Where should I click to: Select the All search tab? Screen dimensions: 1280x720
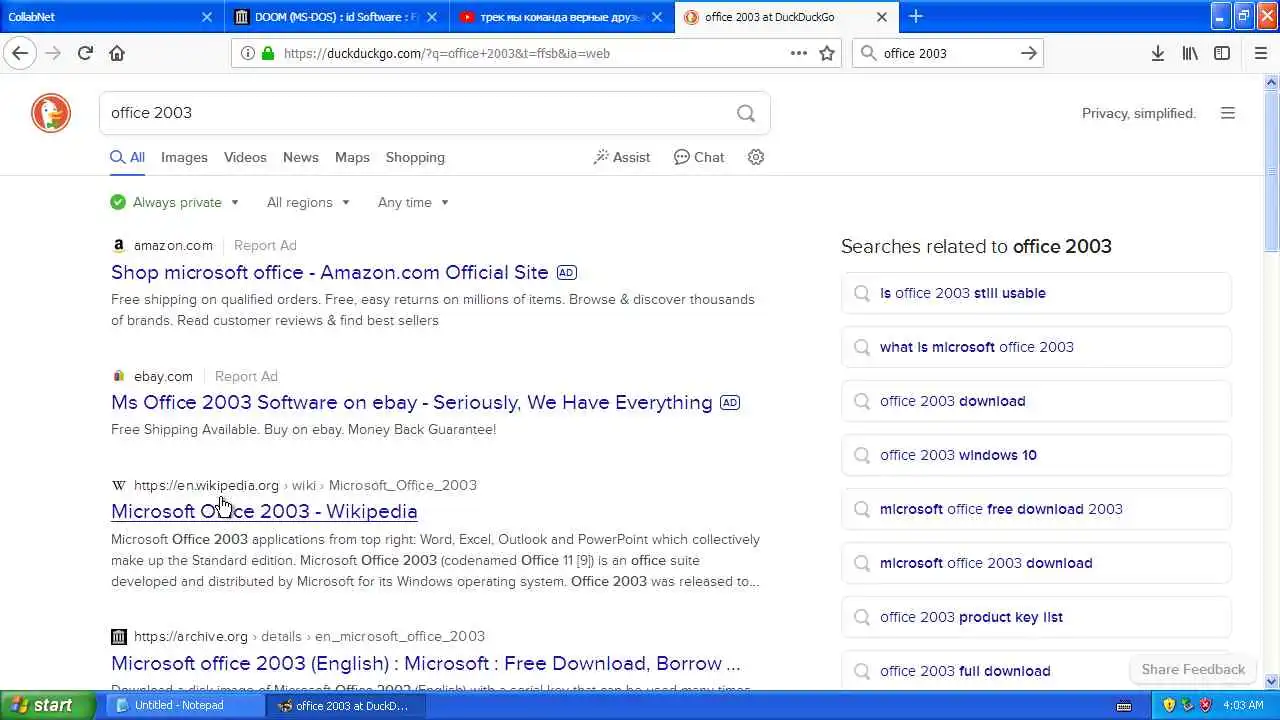coord(127,157)
